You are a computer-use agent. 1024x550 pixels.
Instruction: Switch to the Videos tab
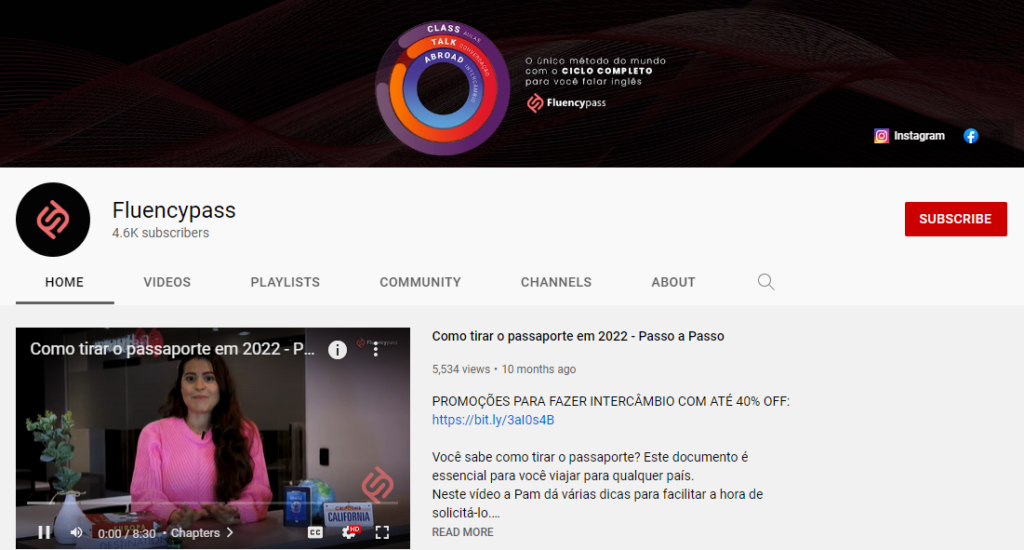pyautogui.click(x=167, y=282)
